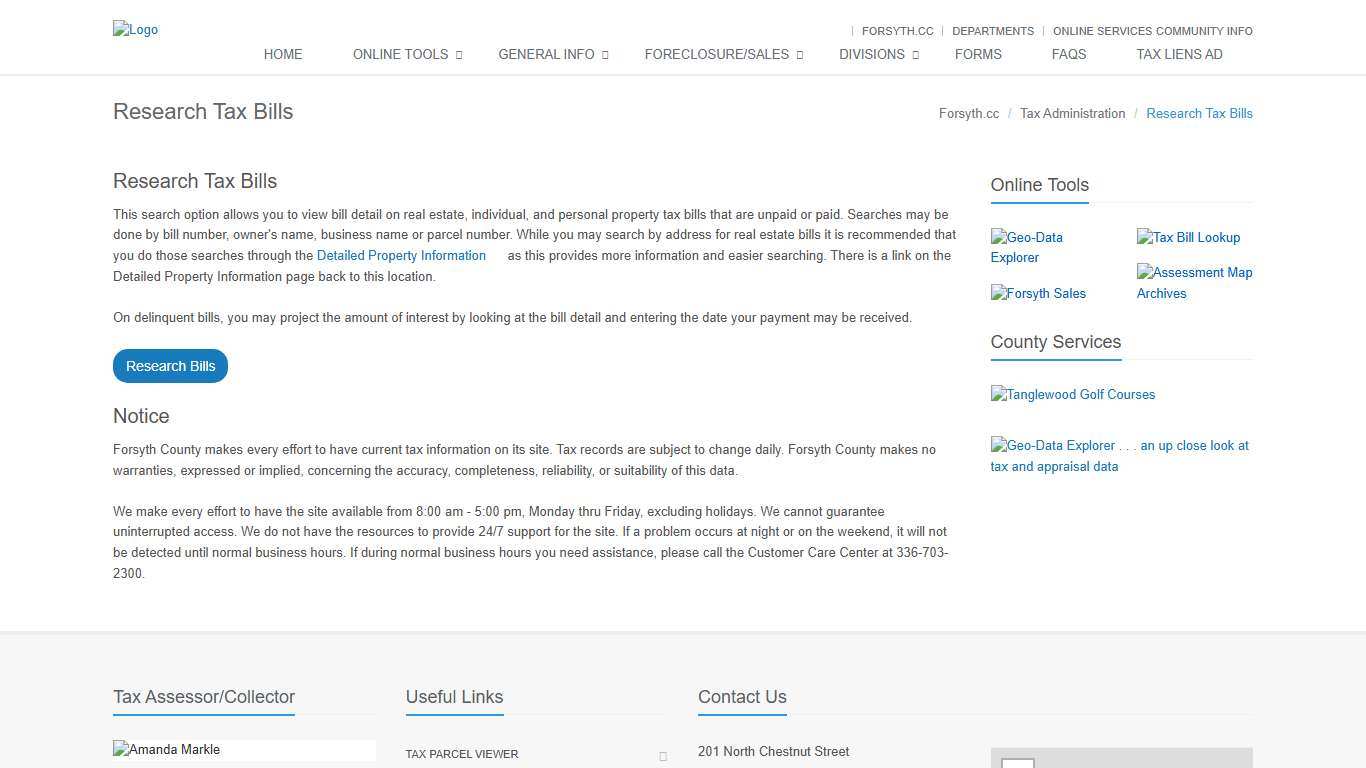1366x768 pixels.
Task: Follow the Detailed Property Information link
Action: (x=401, y=256)
